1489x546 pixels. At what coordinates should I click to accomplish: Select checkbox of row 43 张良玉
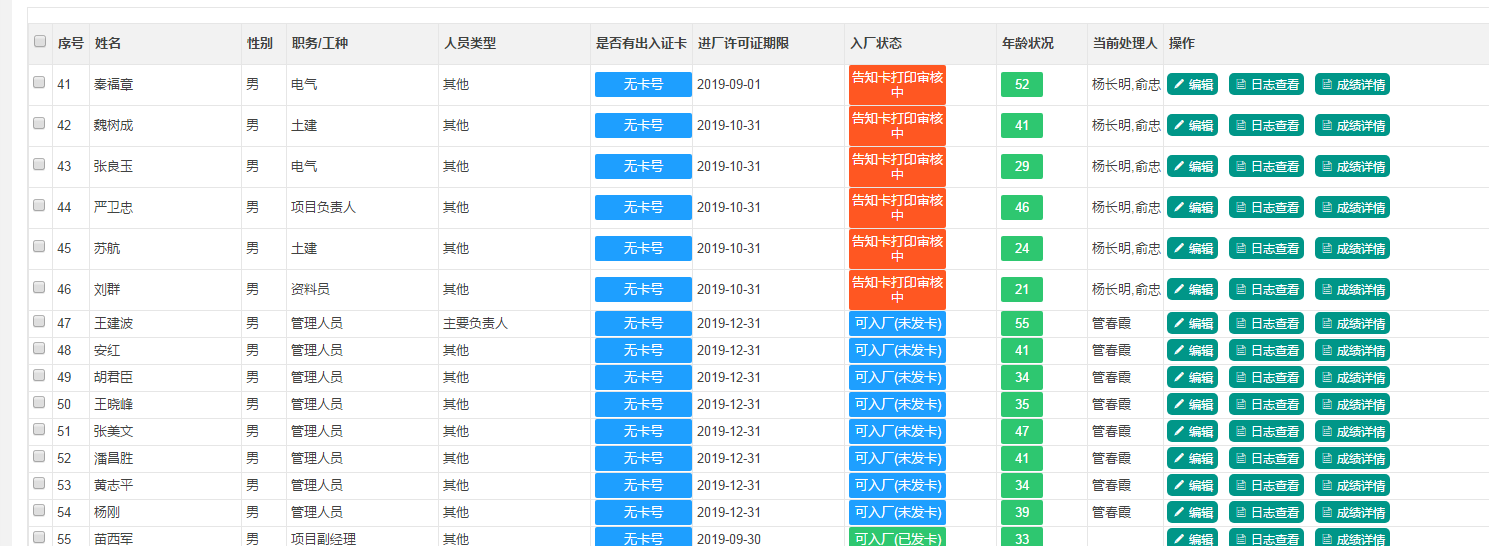tap(39, 165)
